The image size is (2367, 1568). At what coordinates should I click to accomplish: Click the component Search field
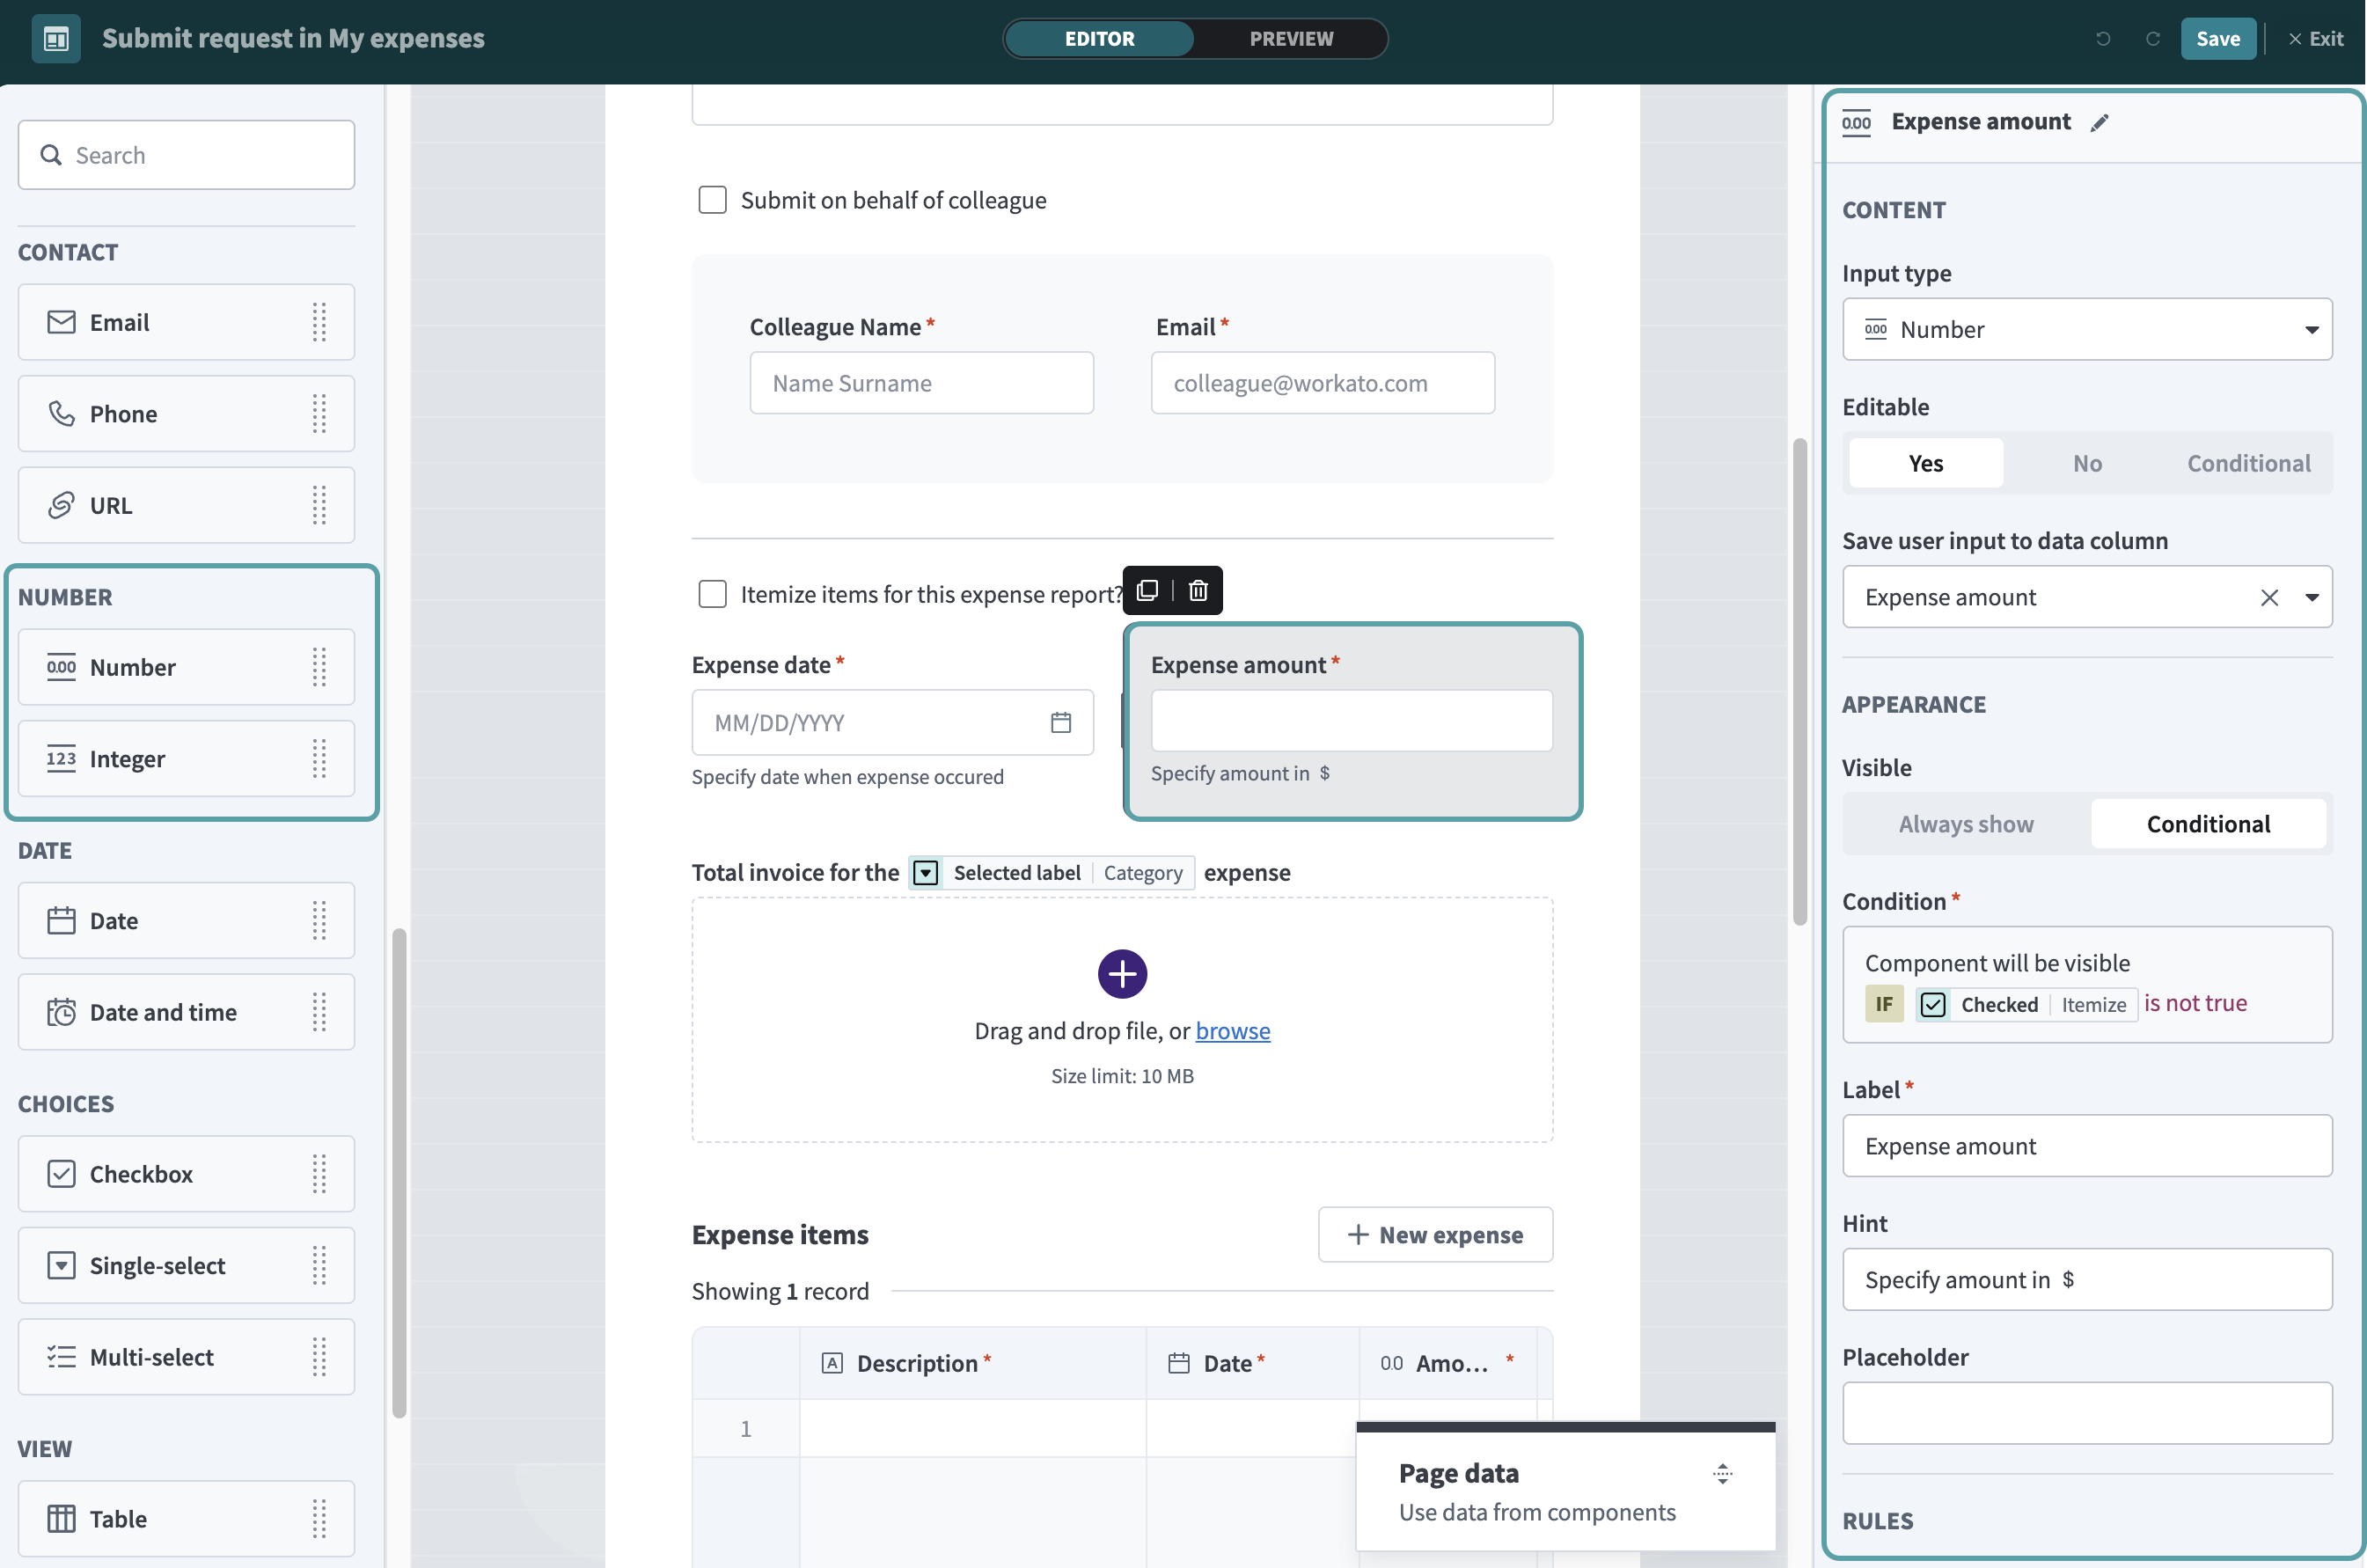(x=186, y=155)
